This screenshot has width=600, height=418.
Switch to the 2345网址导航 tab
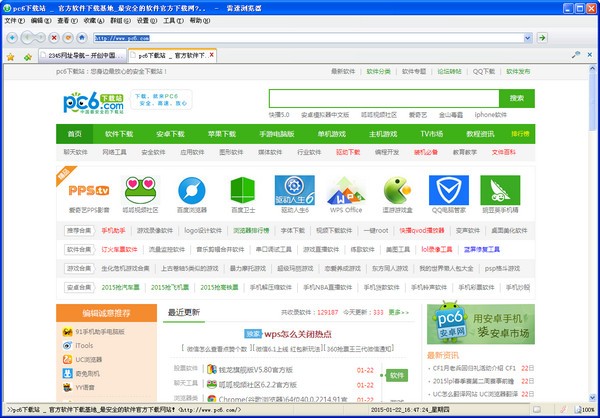tap(82, 56)
